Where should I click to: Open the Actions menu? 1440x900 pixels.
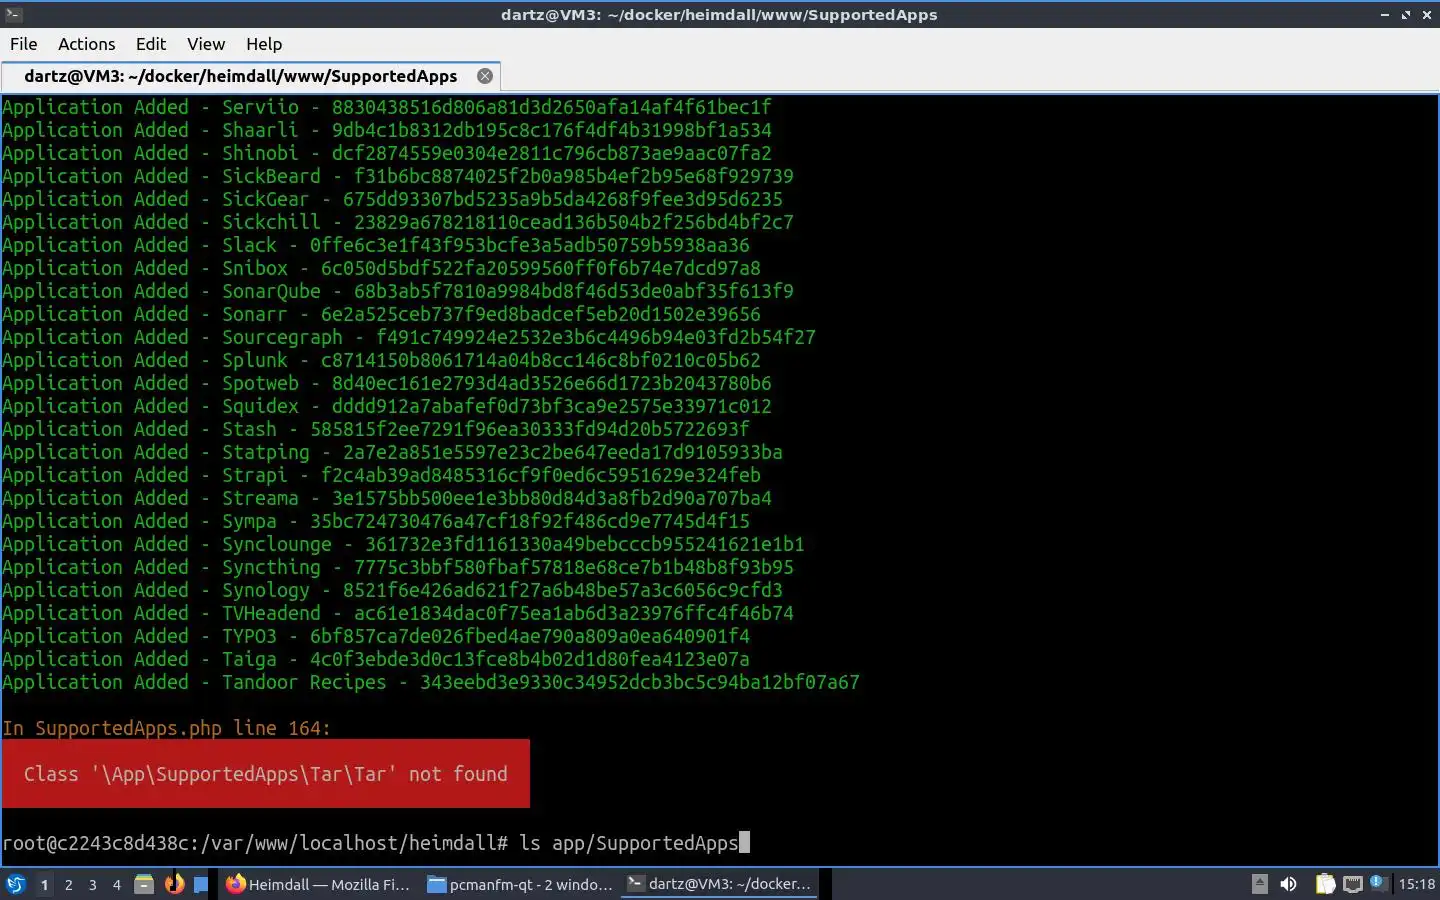point(86,44)
